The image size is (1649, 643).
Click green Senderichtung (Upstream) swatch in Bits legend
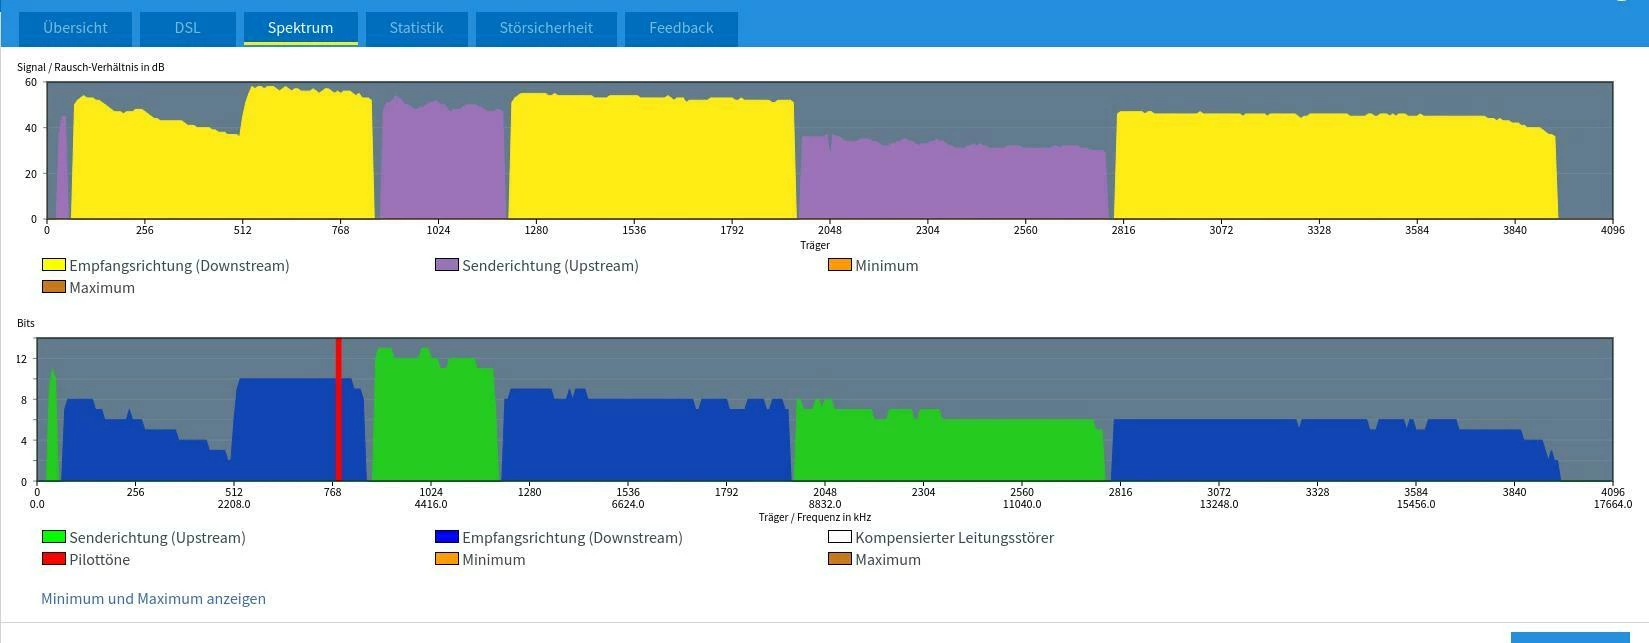[x=54, y=537]
